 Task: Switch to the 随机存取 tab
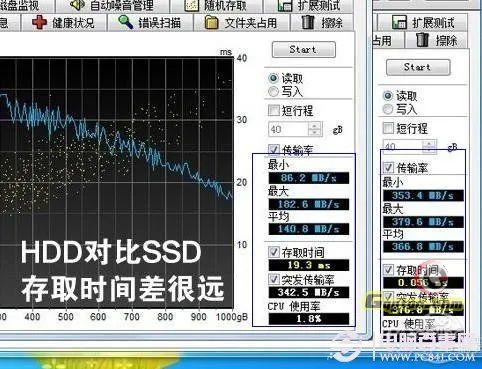click(x=216, y=6)
